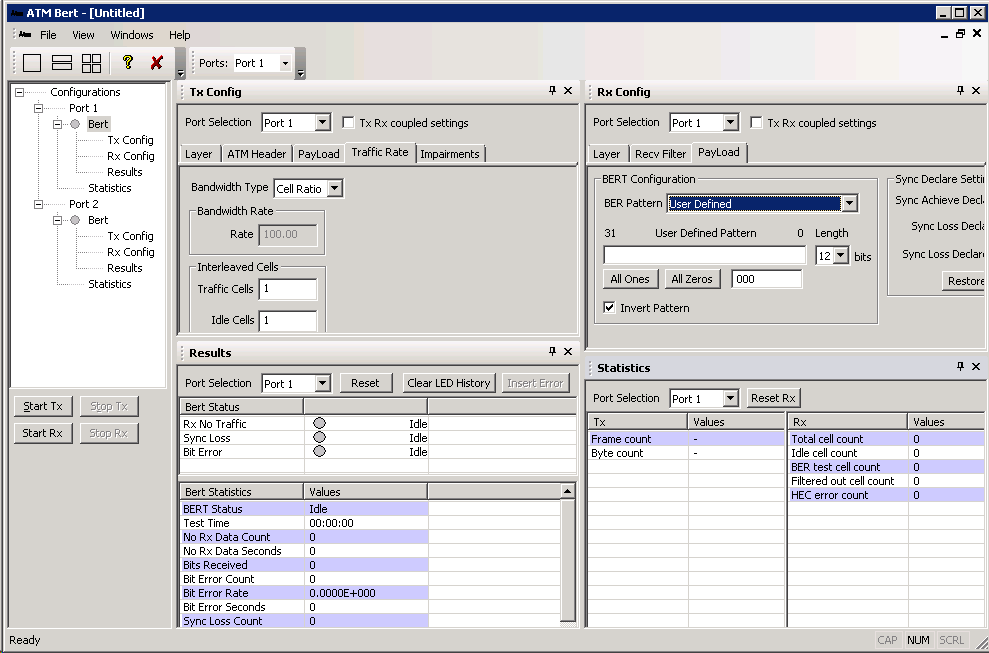Click the Start Rx button
Screen dimensions: 989x653
(x=43, y=433)
